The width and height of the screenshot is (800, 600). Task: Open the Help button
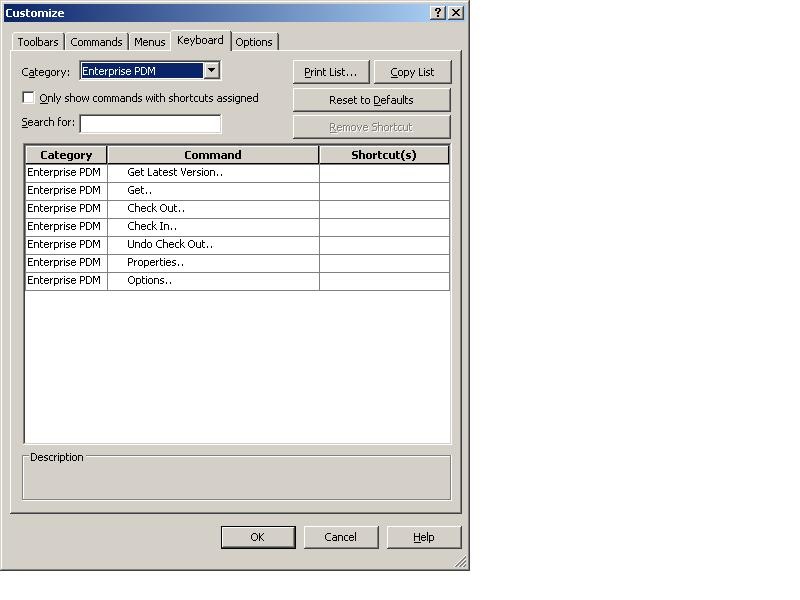point(423,537)
